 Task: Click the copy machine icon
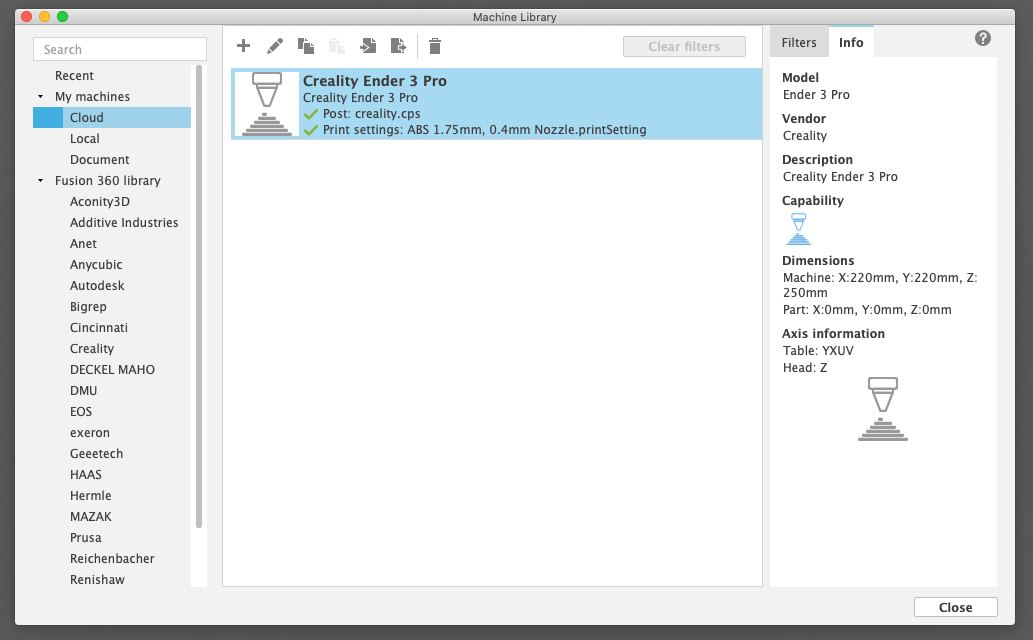[x=306, y=45]
